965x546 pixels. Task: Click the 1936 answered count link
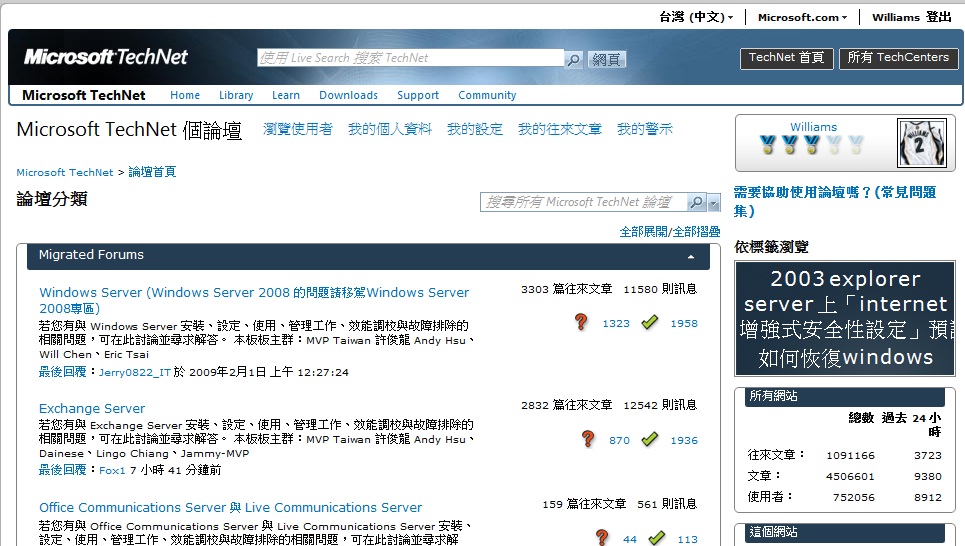tap(684, 441)
